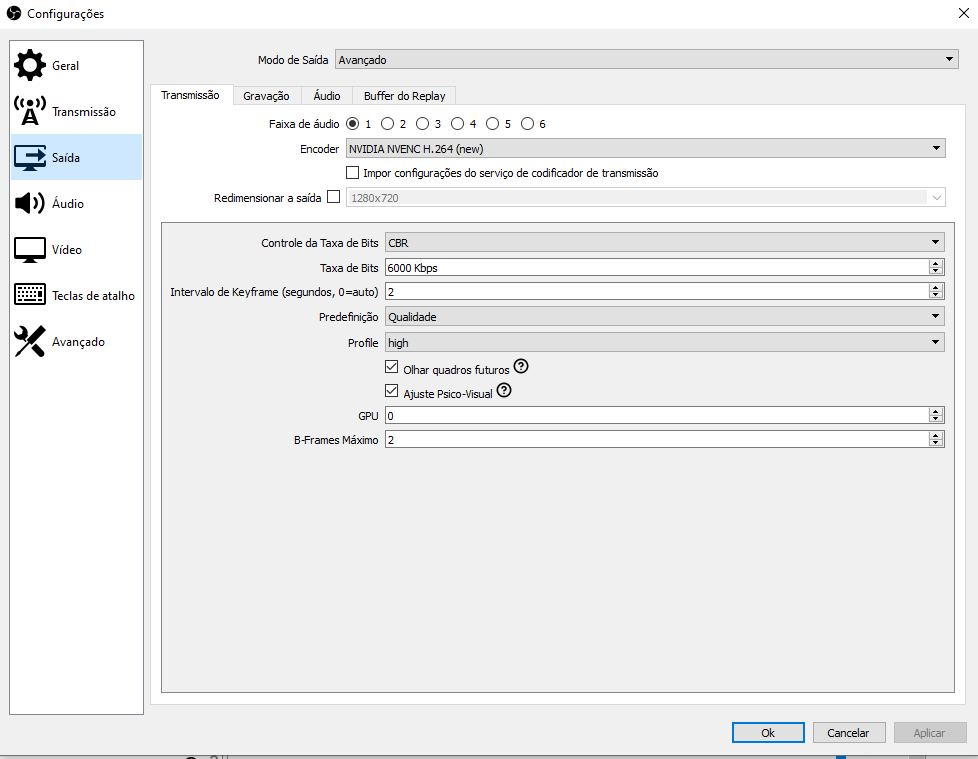978x759 pixels.
Task: Decrease Keyframe interval with down arrow
Action: 935,295
